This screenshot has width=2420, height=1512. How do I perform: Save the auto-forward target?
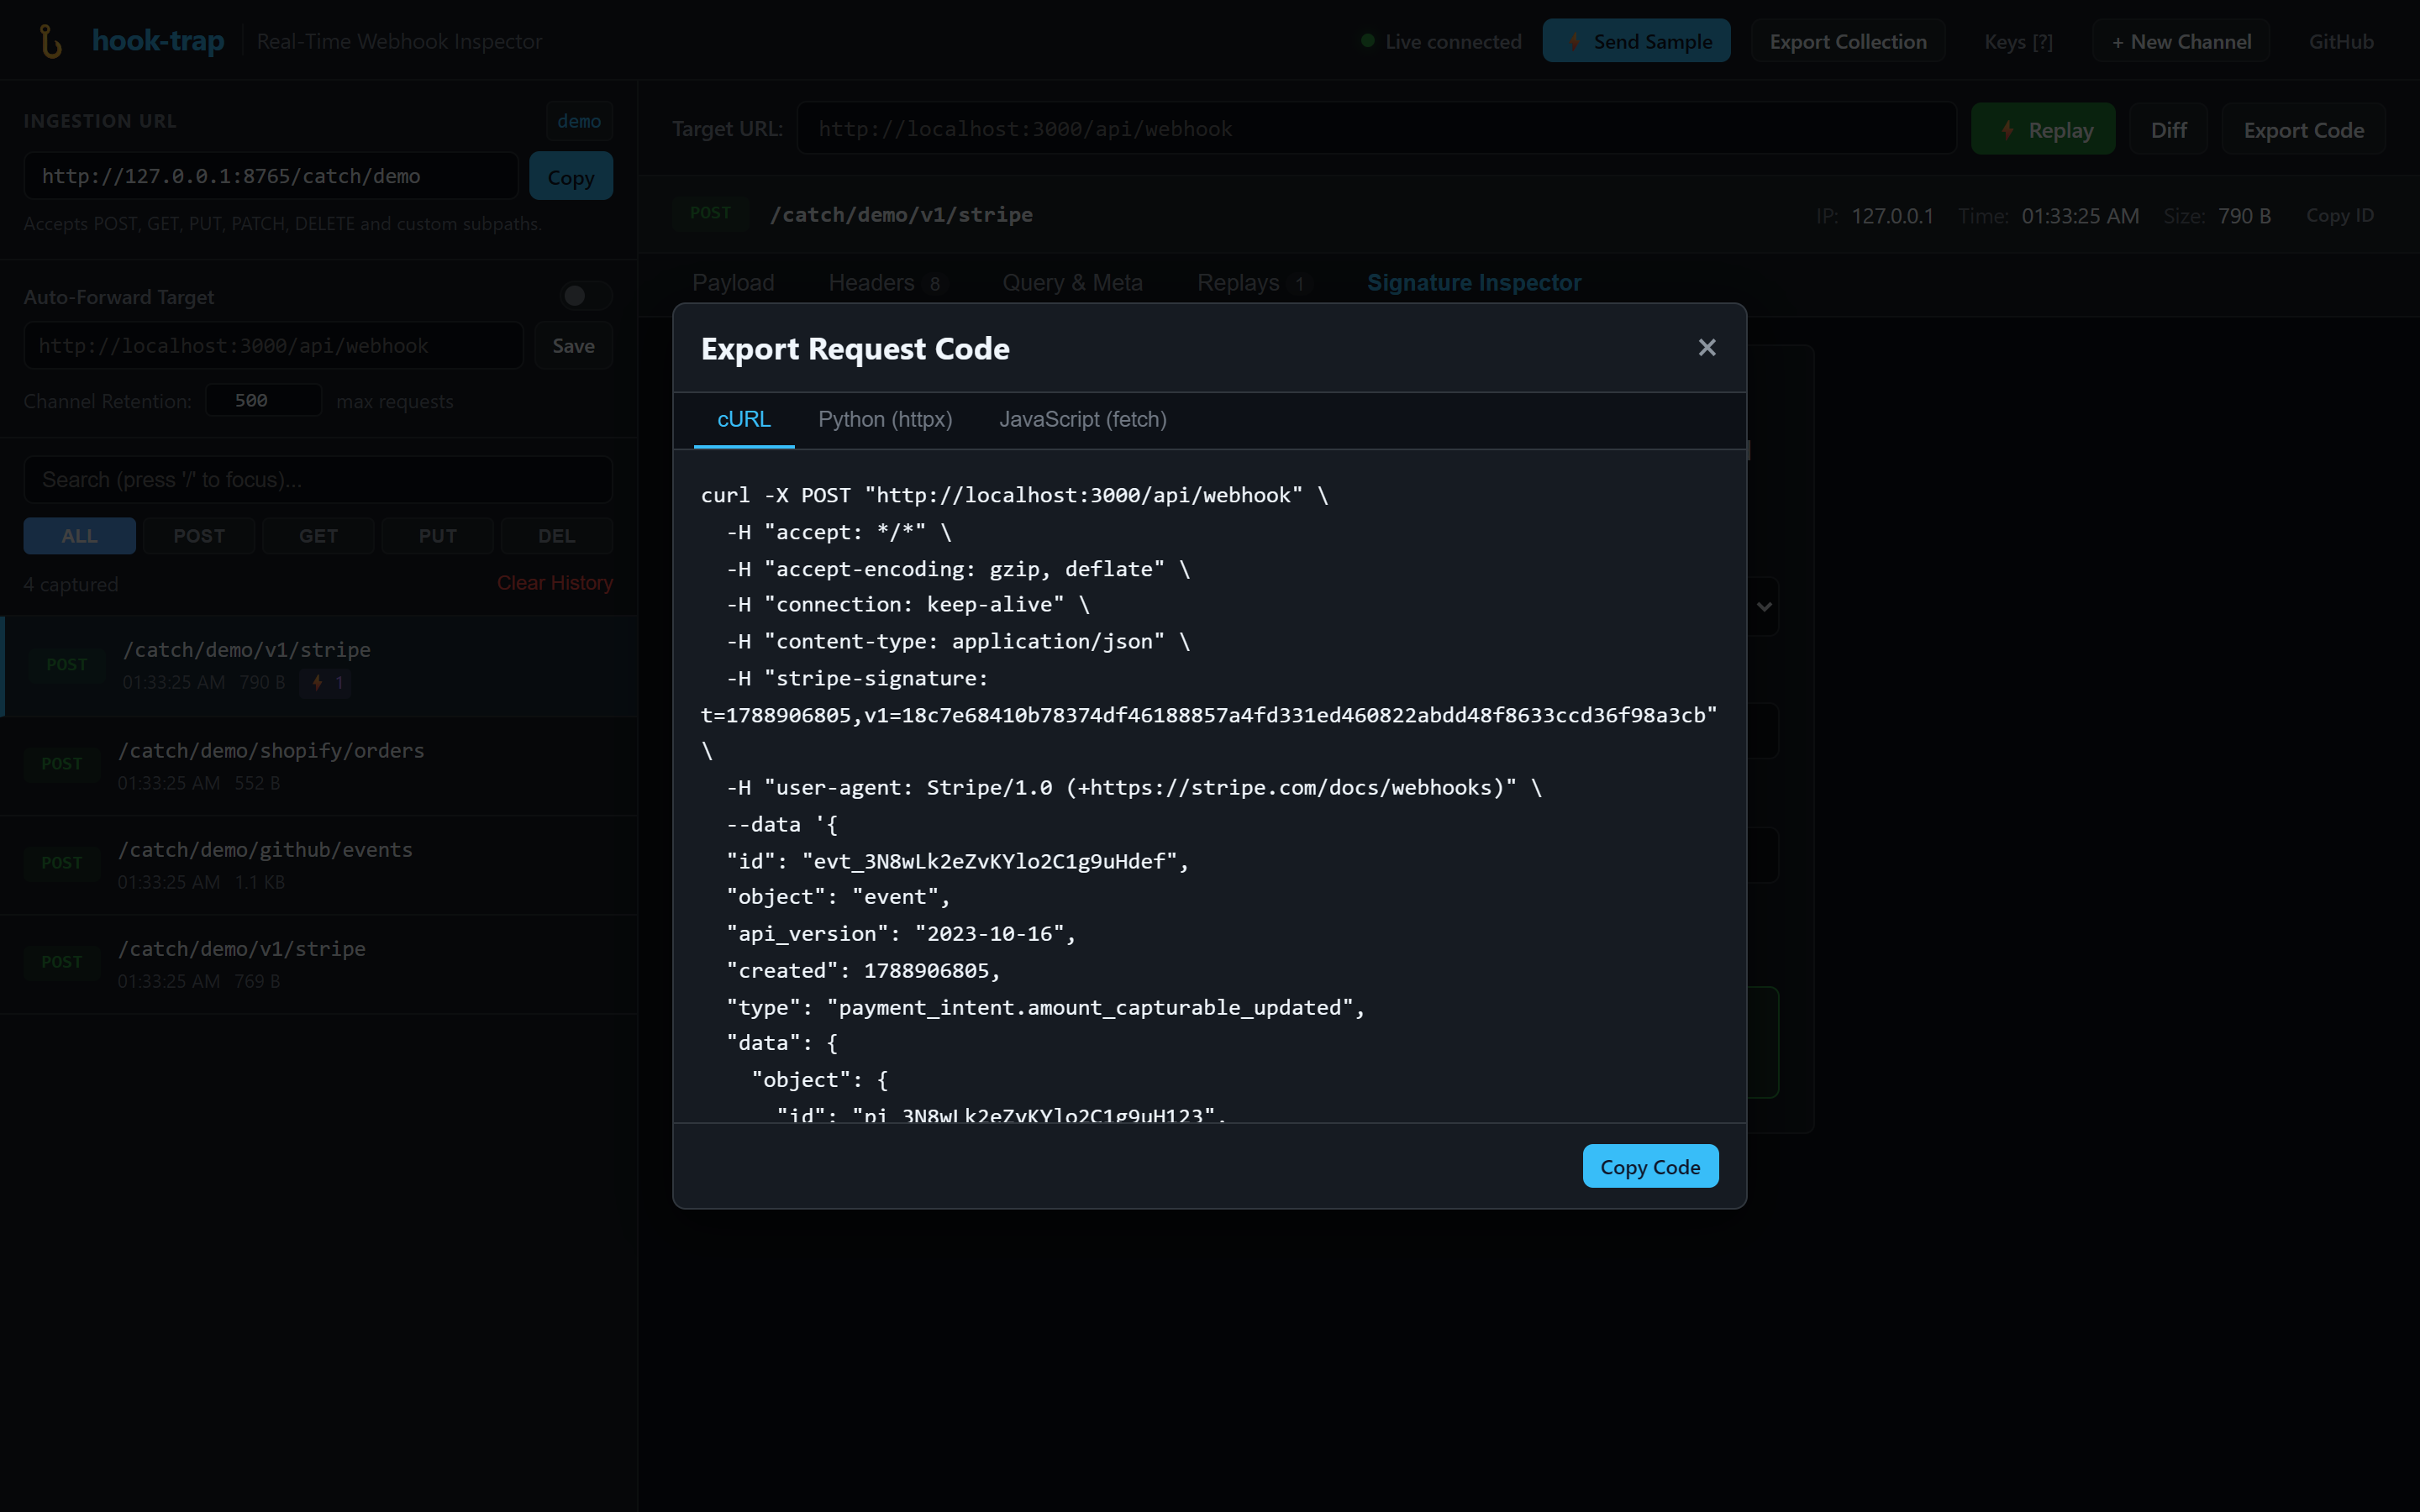[x=573, y=346]
